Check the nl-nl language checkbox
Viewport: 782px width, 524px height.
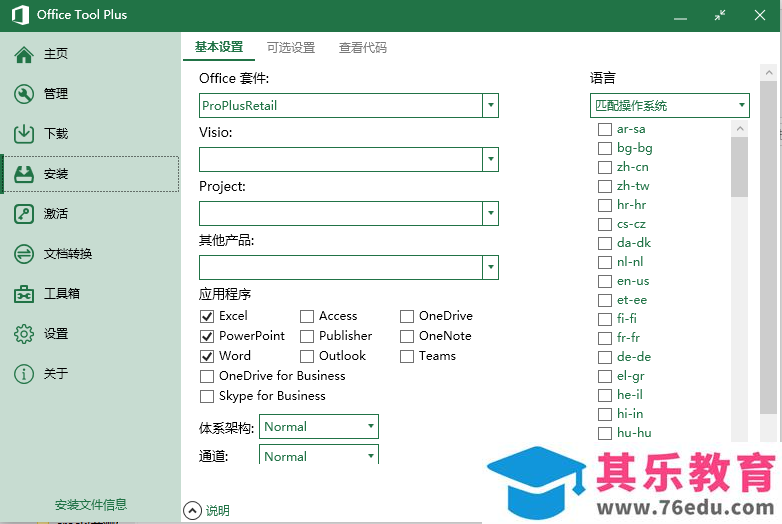pyautogui.click(x=604, y=262)
